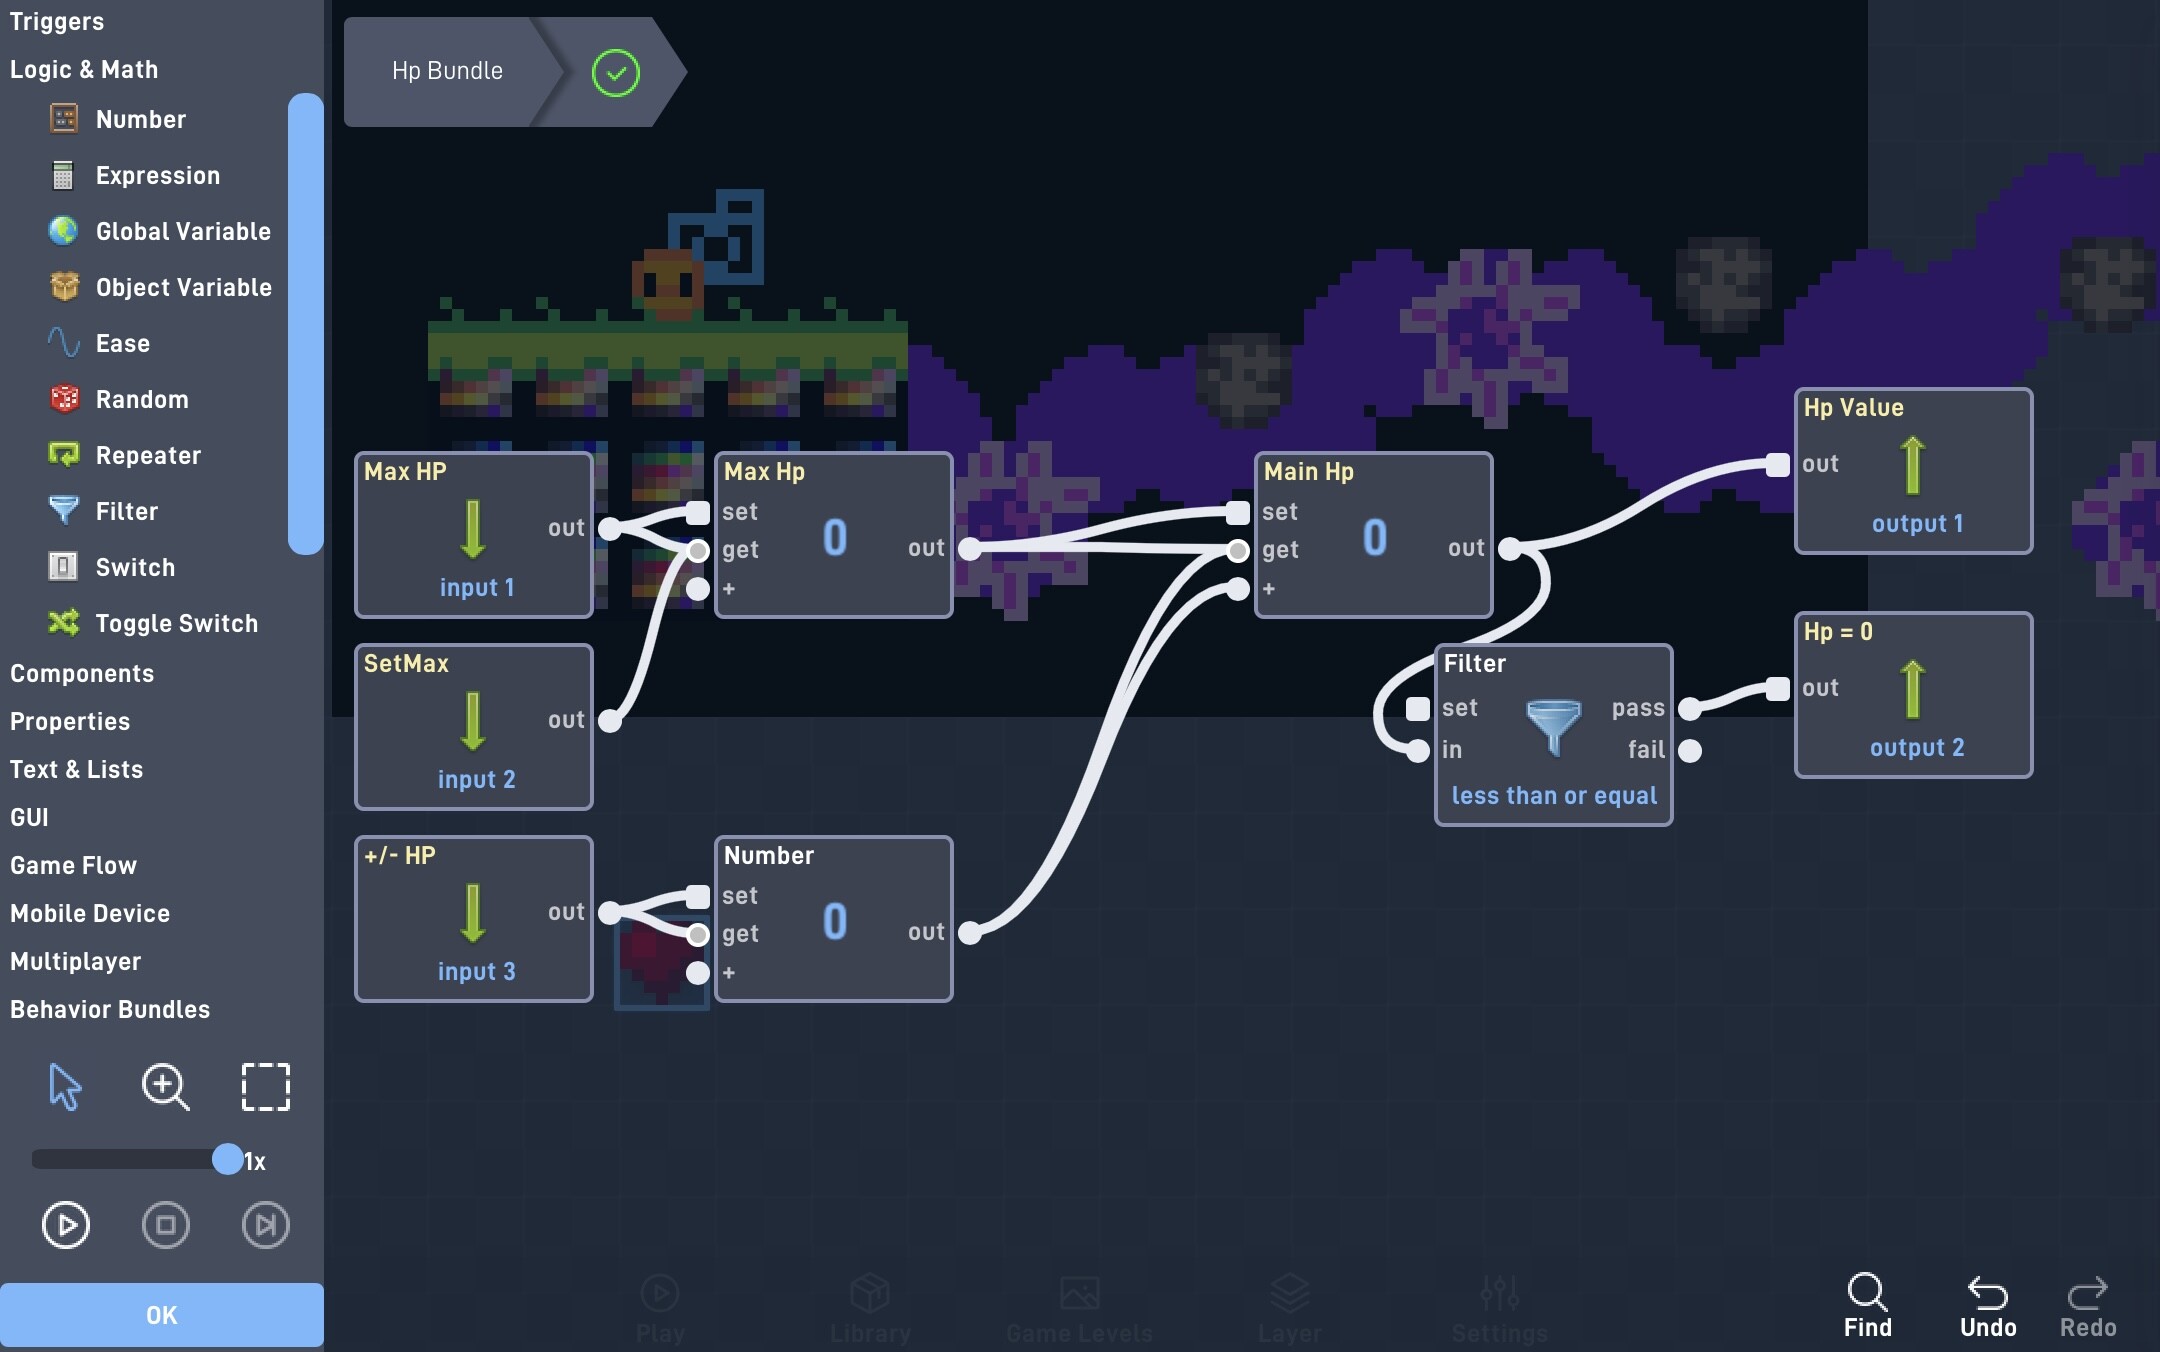Pick the Global Variable globe icon

coord(63,231)
